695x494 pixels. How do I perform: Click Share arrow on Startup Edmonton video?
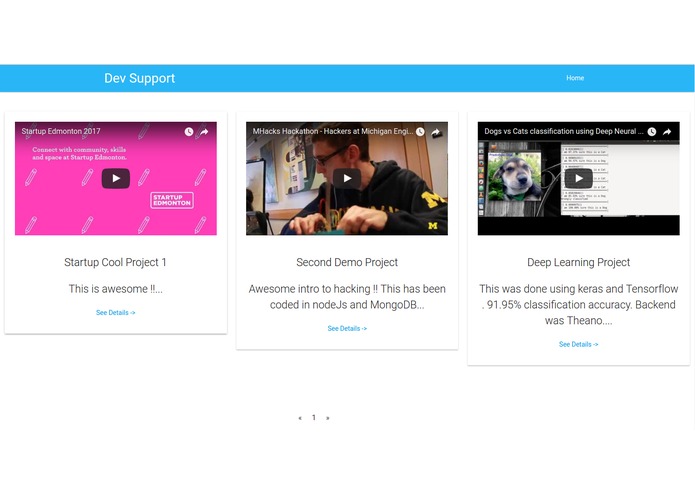(x=204, y=132)
